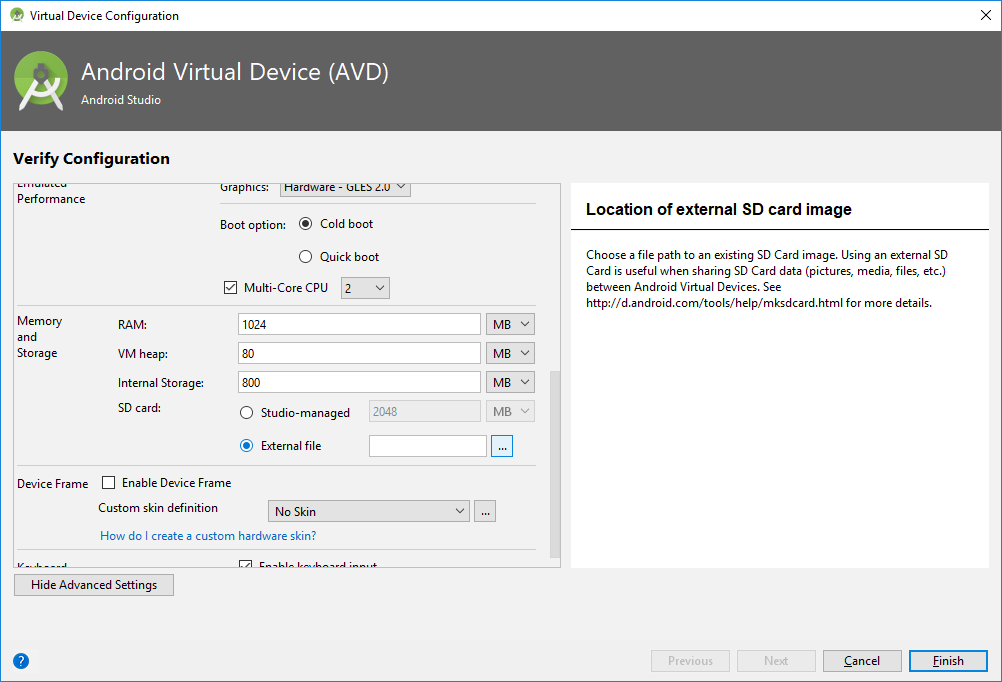Select the Quick boot option

tap(306, 257)
